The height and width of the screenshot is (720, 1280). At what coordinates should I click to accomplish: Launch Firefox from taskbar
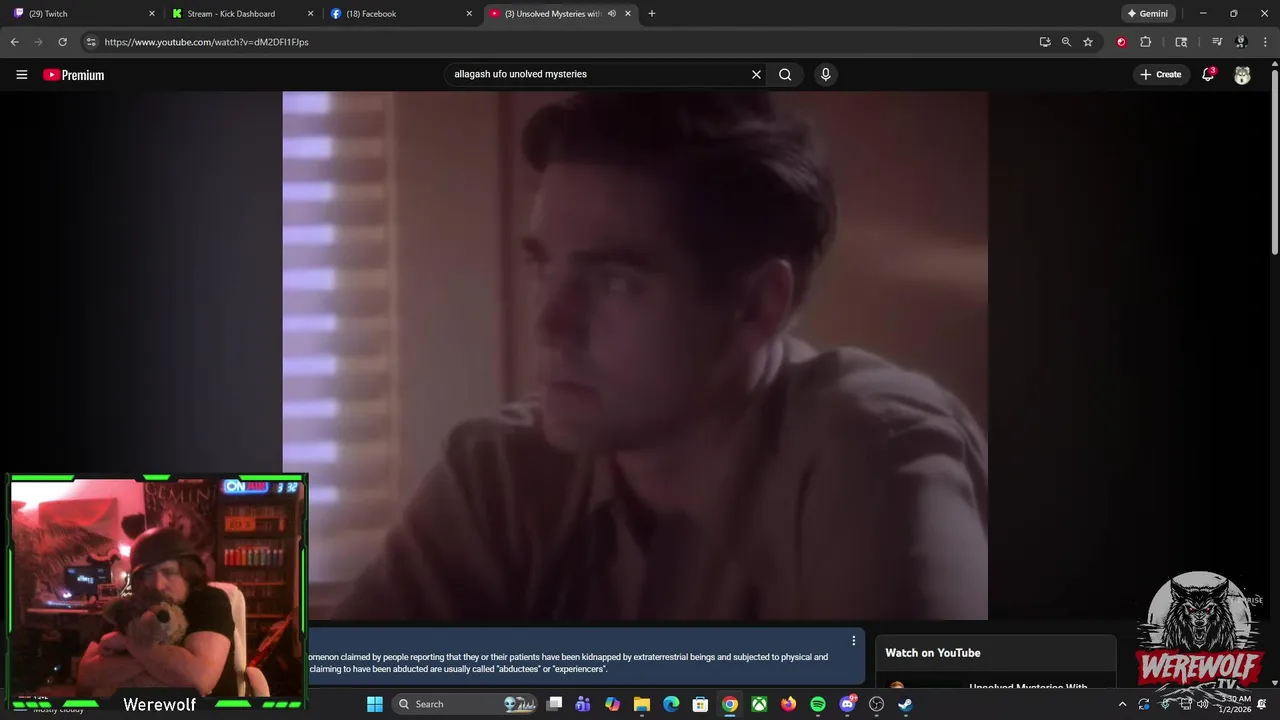click(x=788, y=704)
